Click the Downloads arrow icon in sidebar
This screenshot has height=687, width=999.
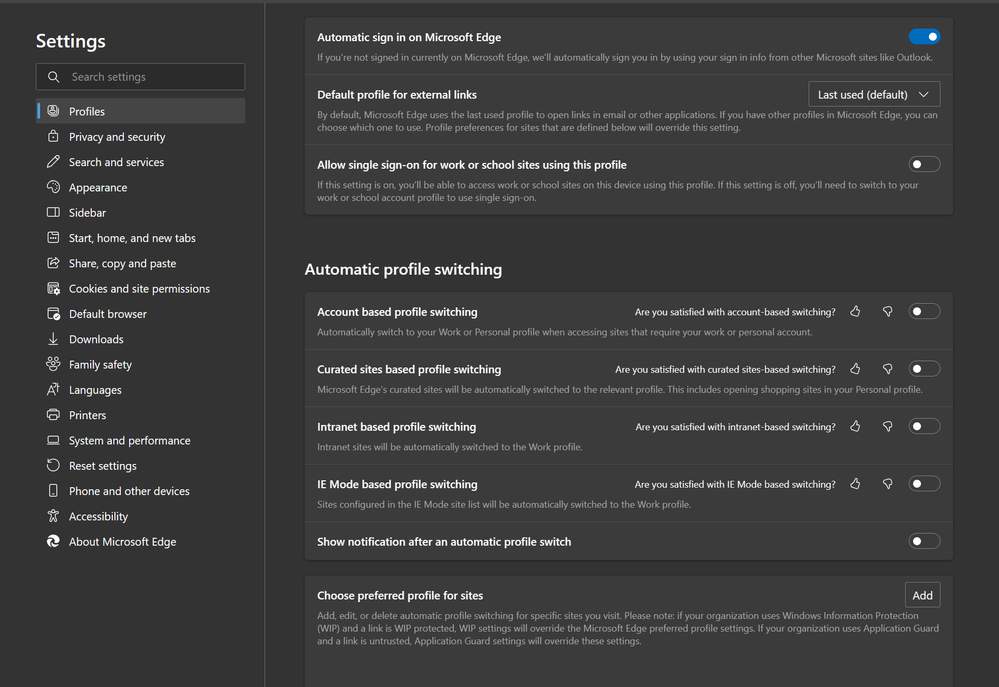pos(53,339)
